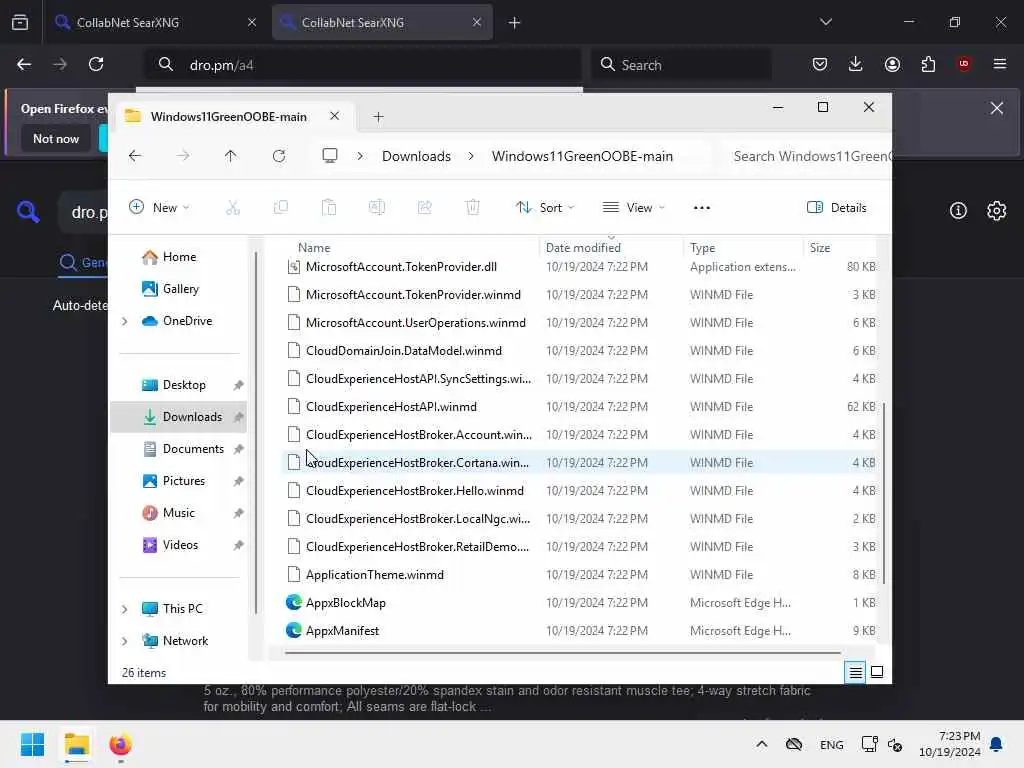Dismiss the Firefox notification bar

(997, 108)
